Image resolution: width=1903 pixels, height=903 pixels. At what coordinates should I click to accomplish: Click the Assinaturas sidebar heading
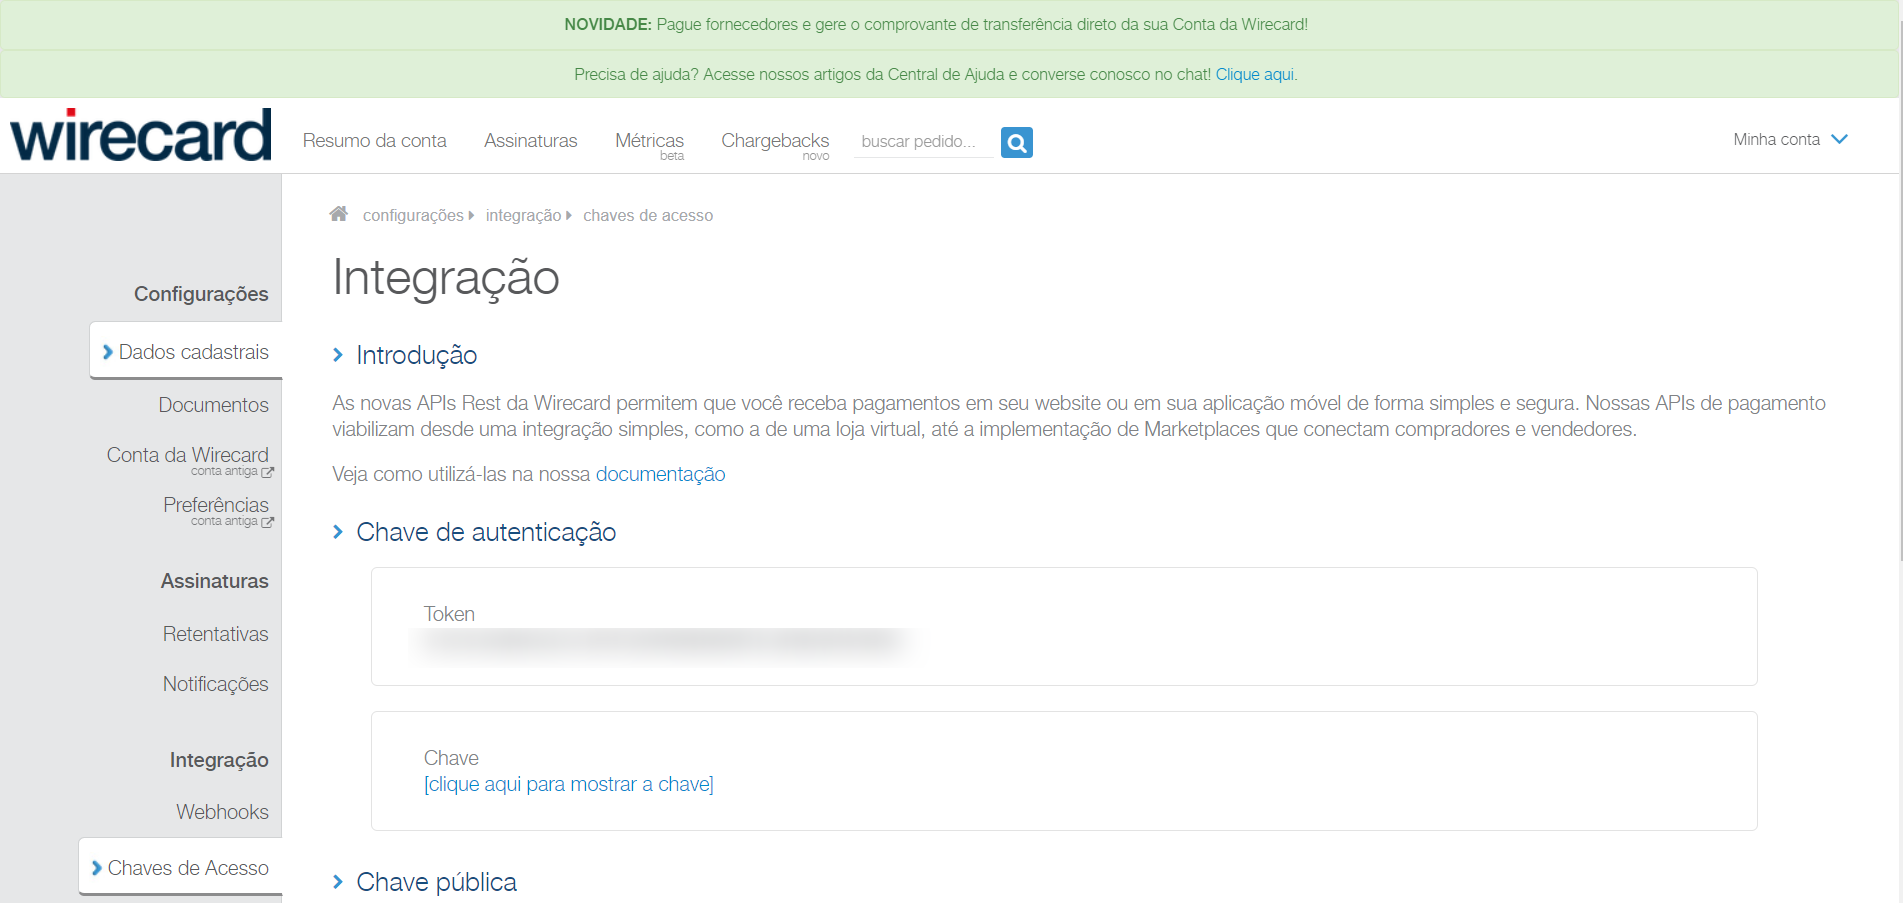tap(215, 581)
